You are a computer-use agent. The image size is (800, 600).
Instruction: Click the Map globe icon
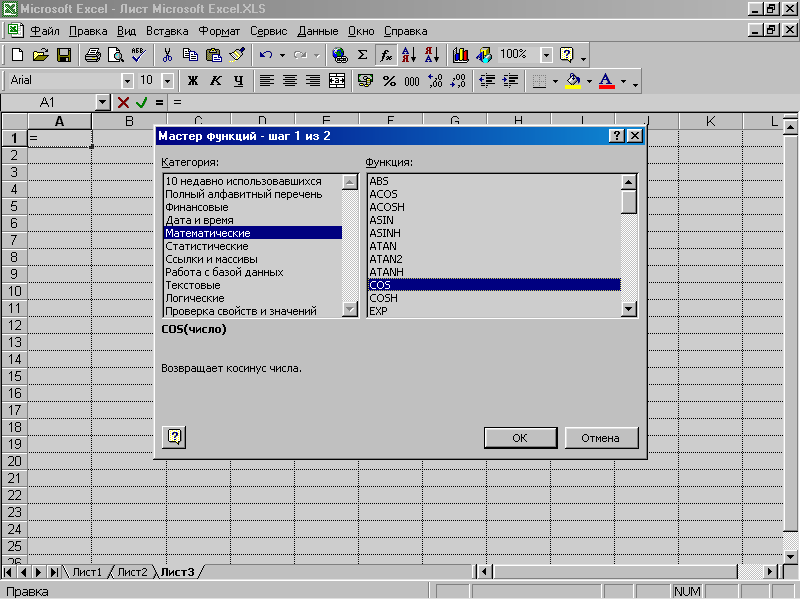[484, 55]
